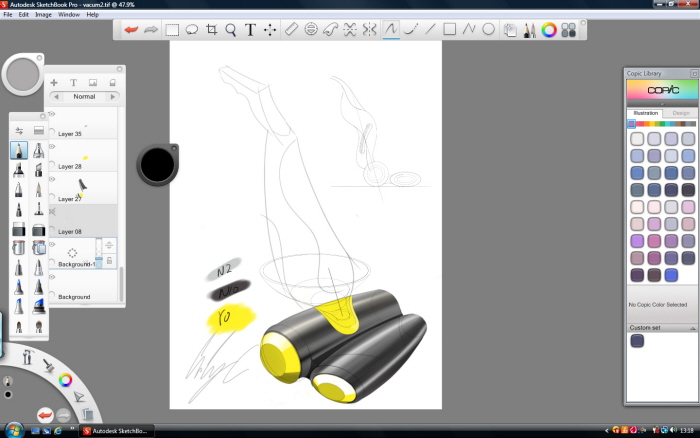Screen dimensions: 700x438
Task: Select the Steady Stroke tool
Action: pyautogui.click(x=411, y=29)
